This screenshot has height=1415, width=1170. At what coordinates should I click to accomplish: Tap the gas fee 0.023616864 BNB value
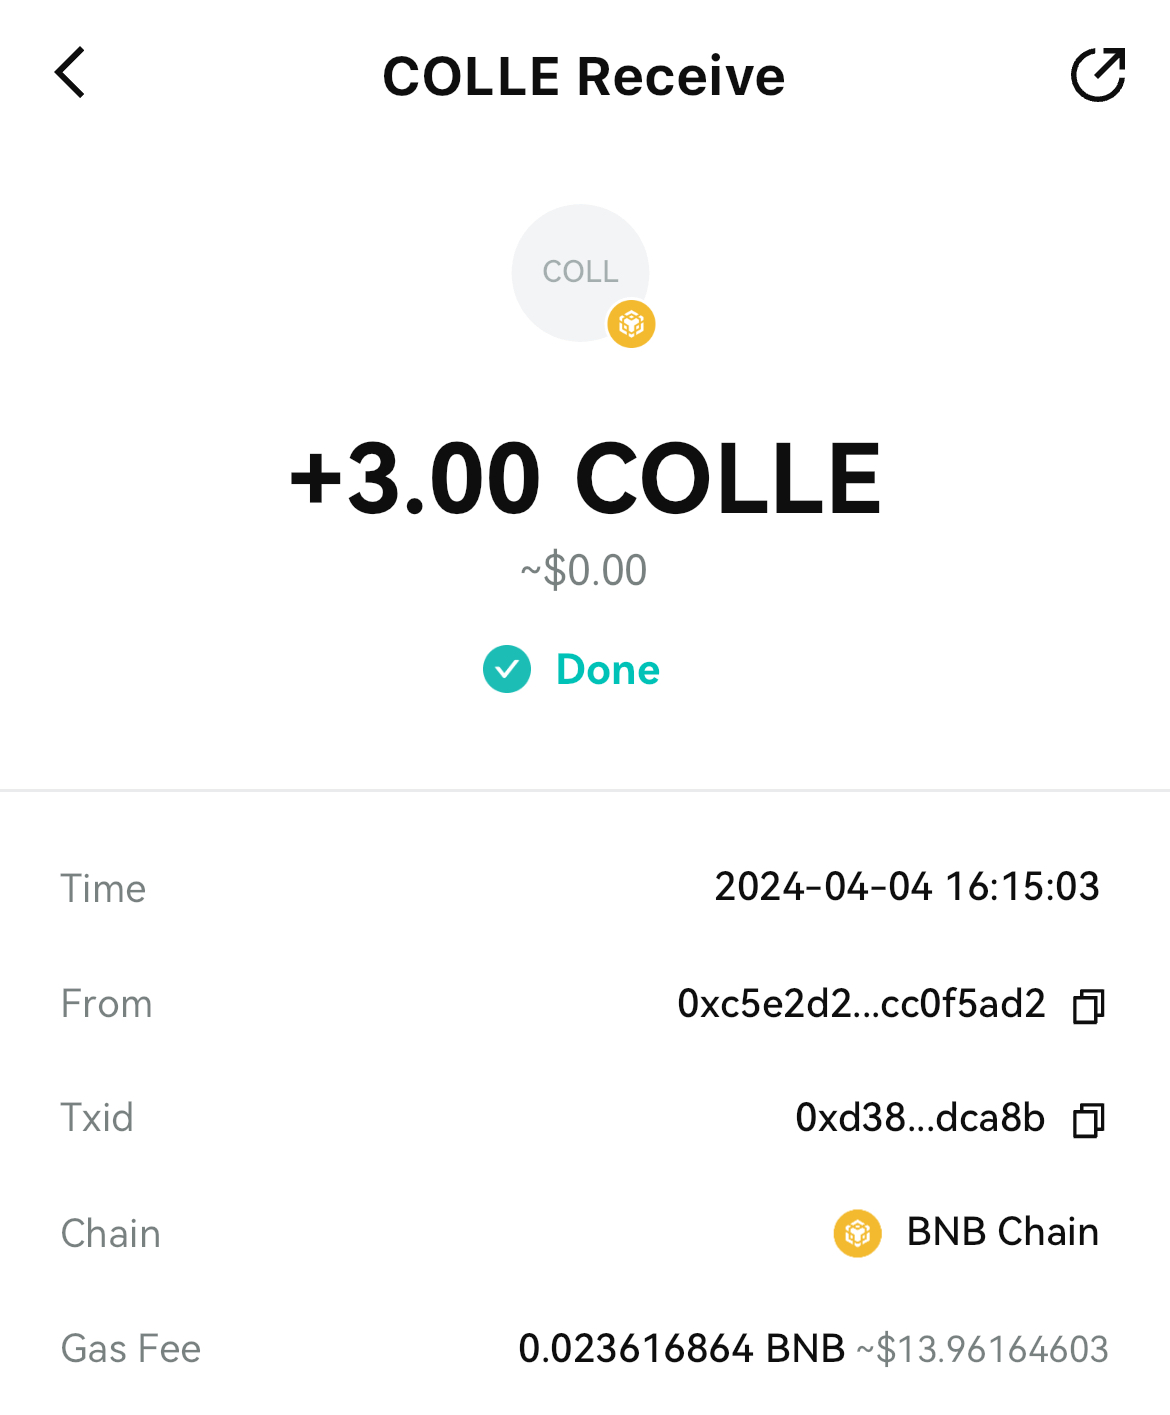(681, 1349)
